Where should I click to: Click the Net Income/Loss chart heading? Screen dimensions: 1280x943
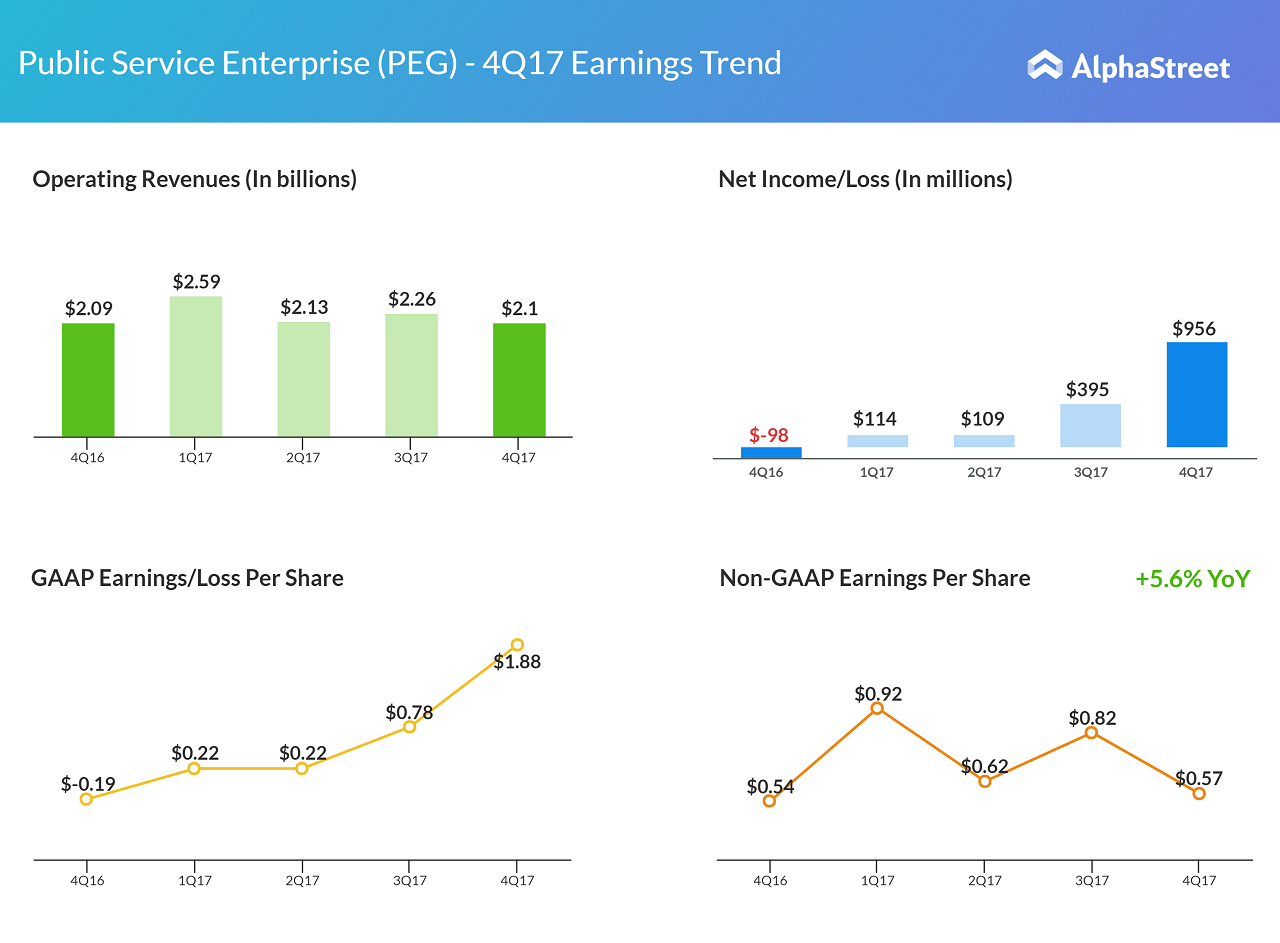865,179
